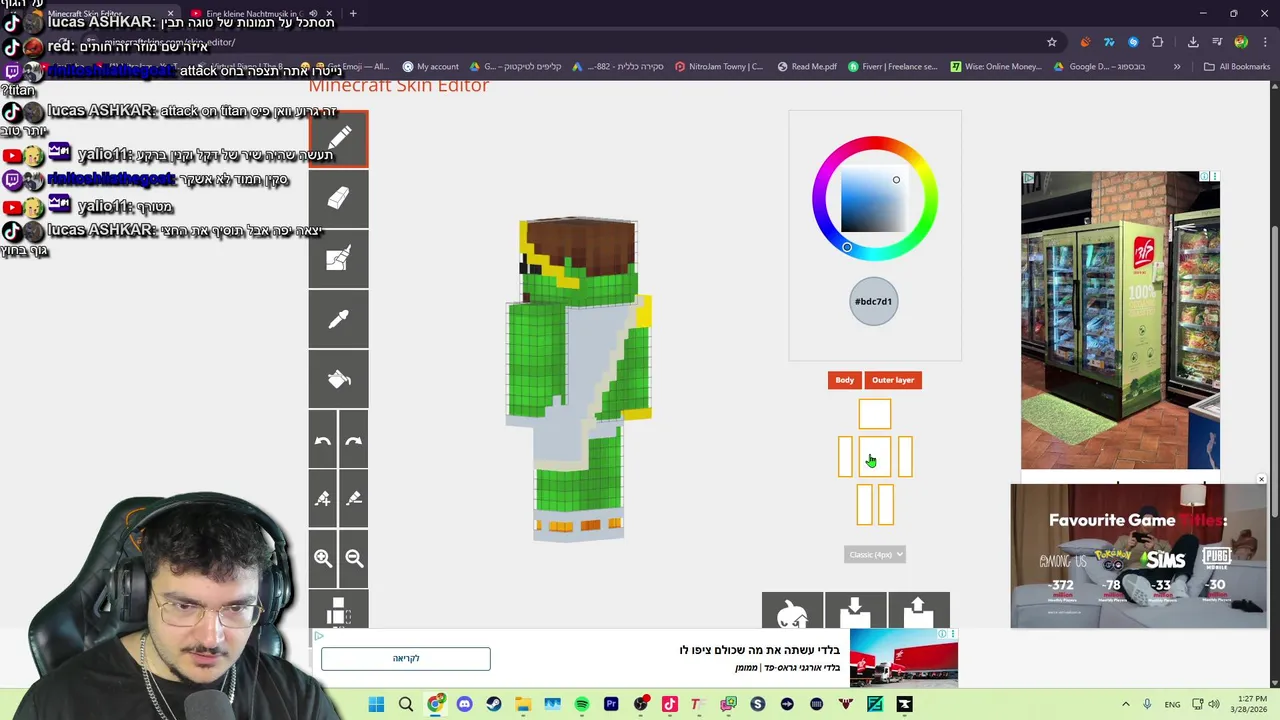
Task: Show hidden system tray icons
Action: tap(1125, 704)
